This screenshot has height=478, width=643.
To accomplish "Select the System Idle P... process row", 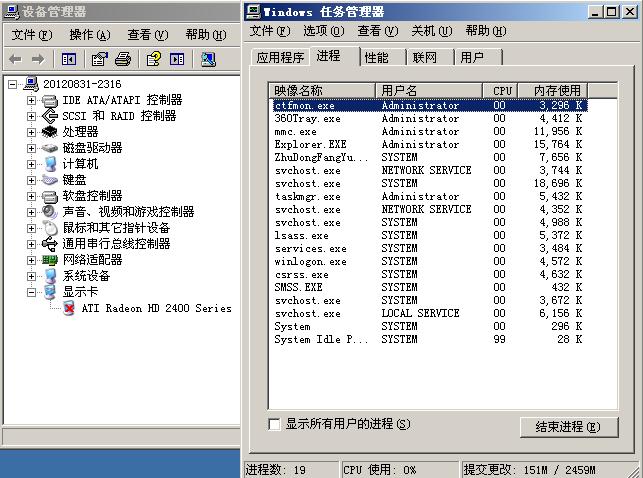I will tap(429, 339).
